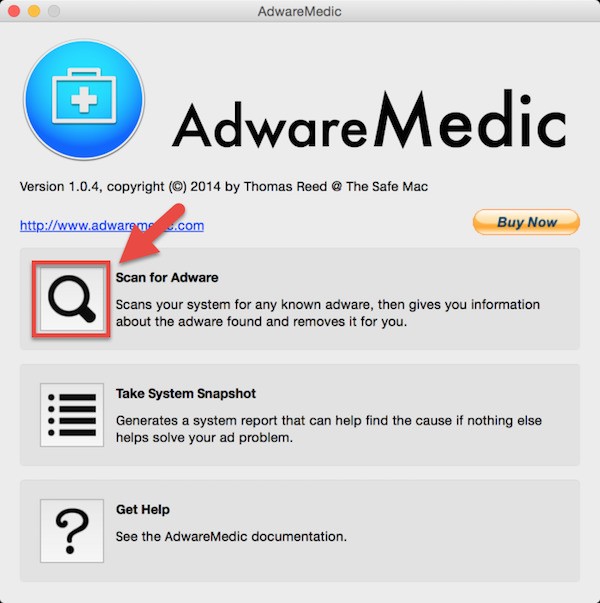The height and width of the screenshot is (603, 600).
Task: Start scan with the magnifying glass icon
Action: (72, 299)
